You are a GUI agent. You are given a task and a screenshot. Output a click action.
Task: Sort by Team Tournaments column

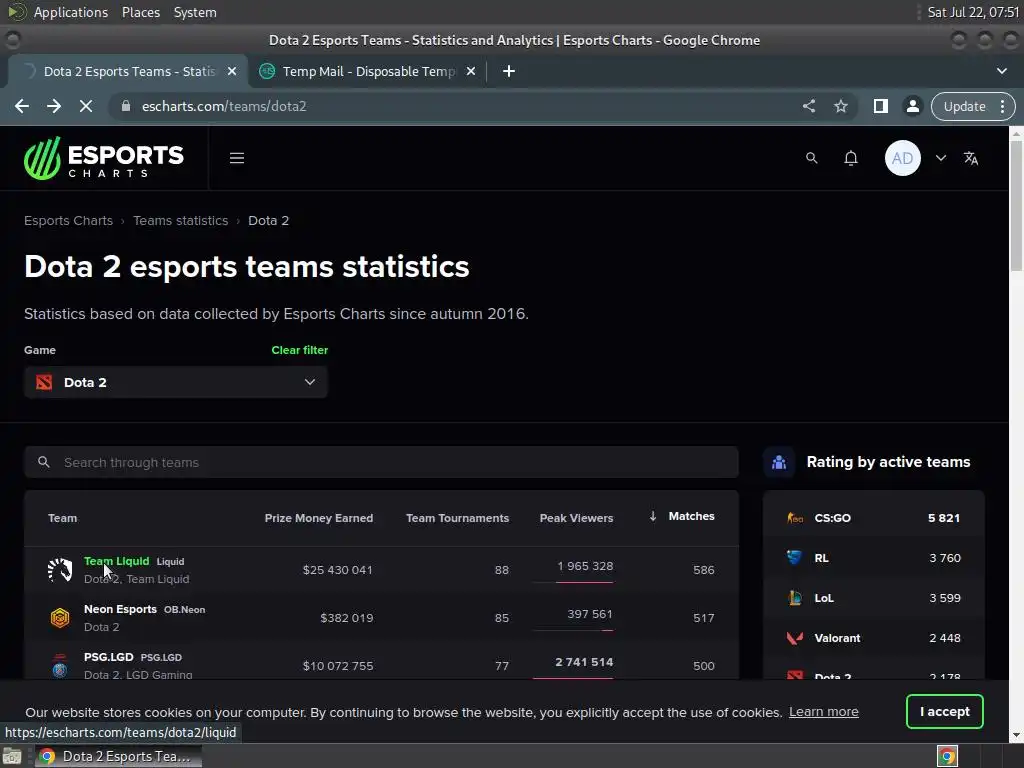(457, 518)
